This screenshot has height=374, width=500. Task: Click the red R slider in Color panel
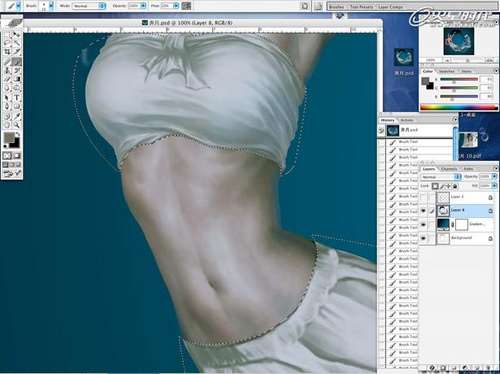tap(459, 80)
